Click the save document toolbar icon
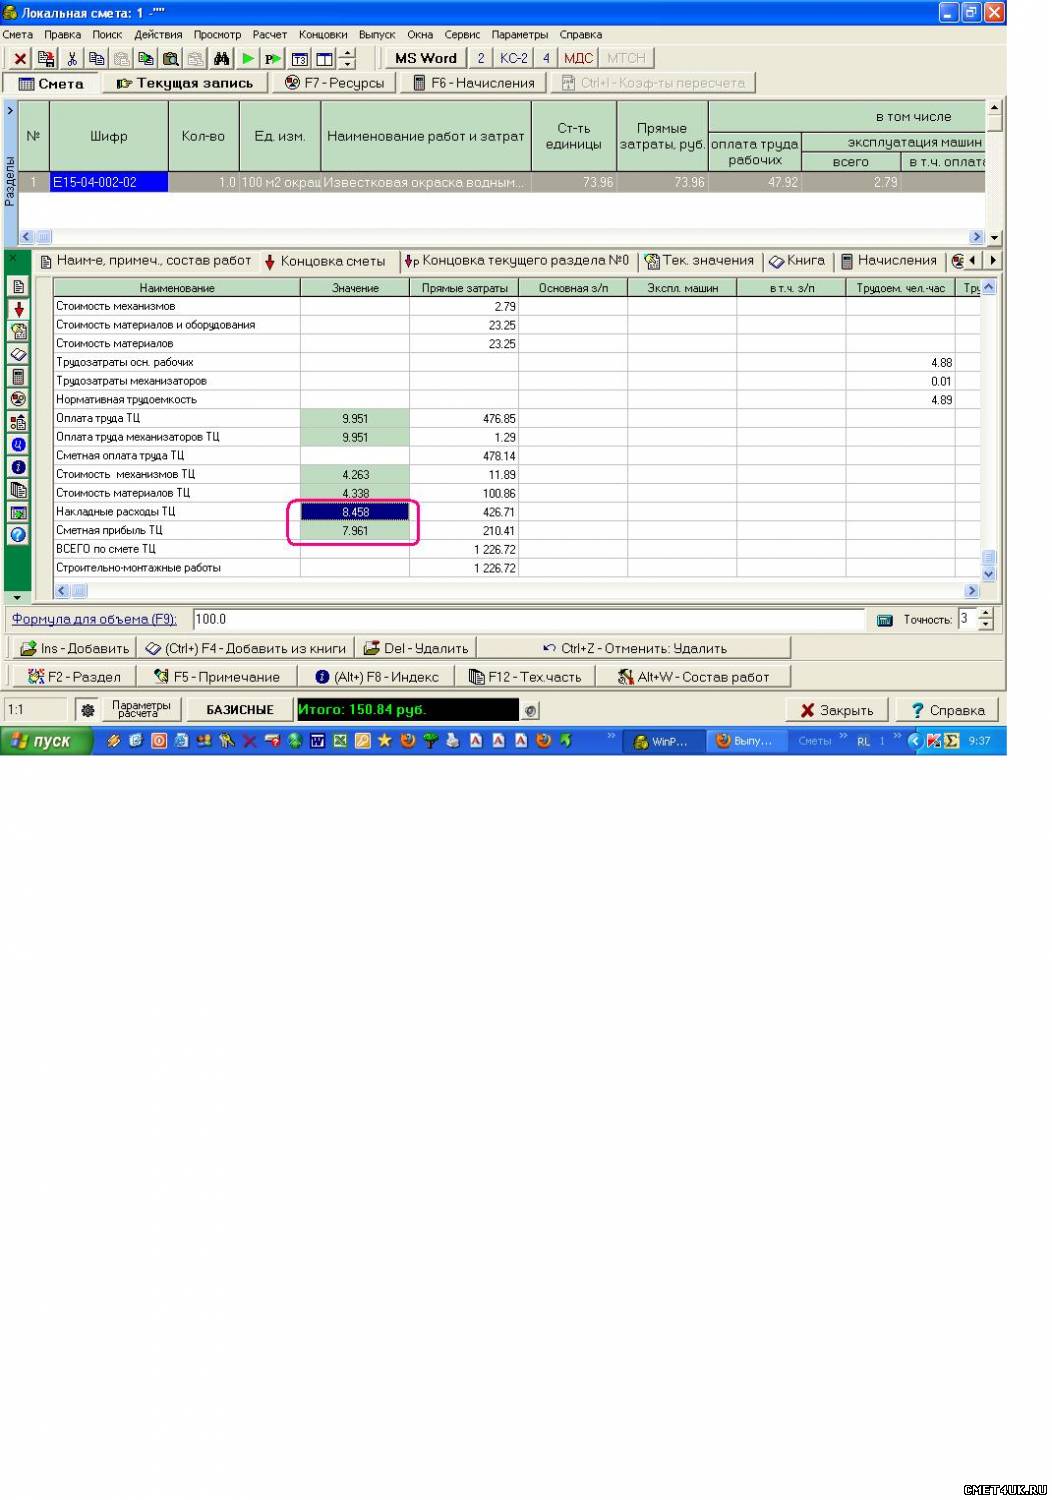The image size is (1052, 1500). 46,59
